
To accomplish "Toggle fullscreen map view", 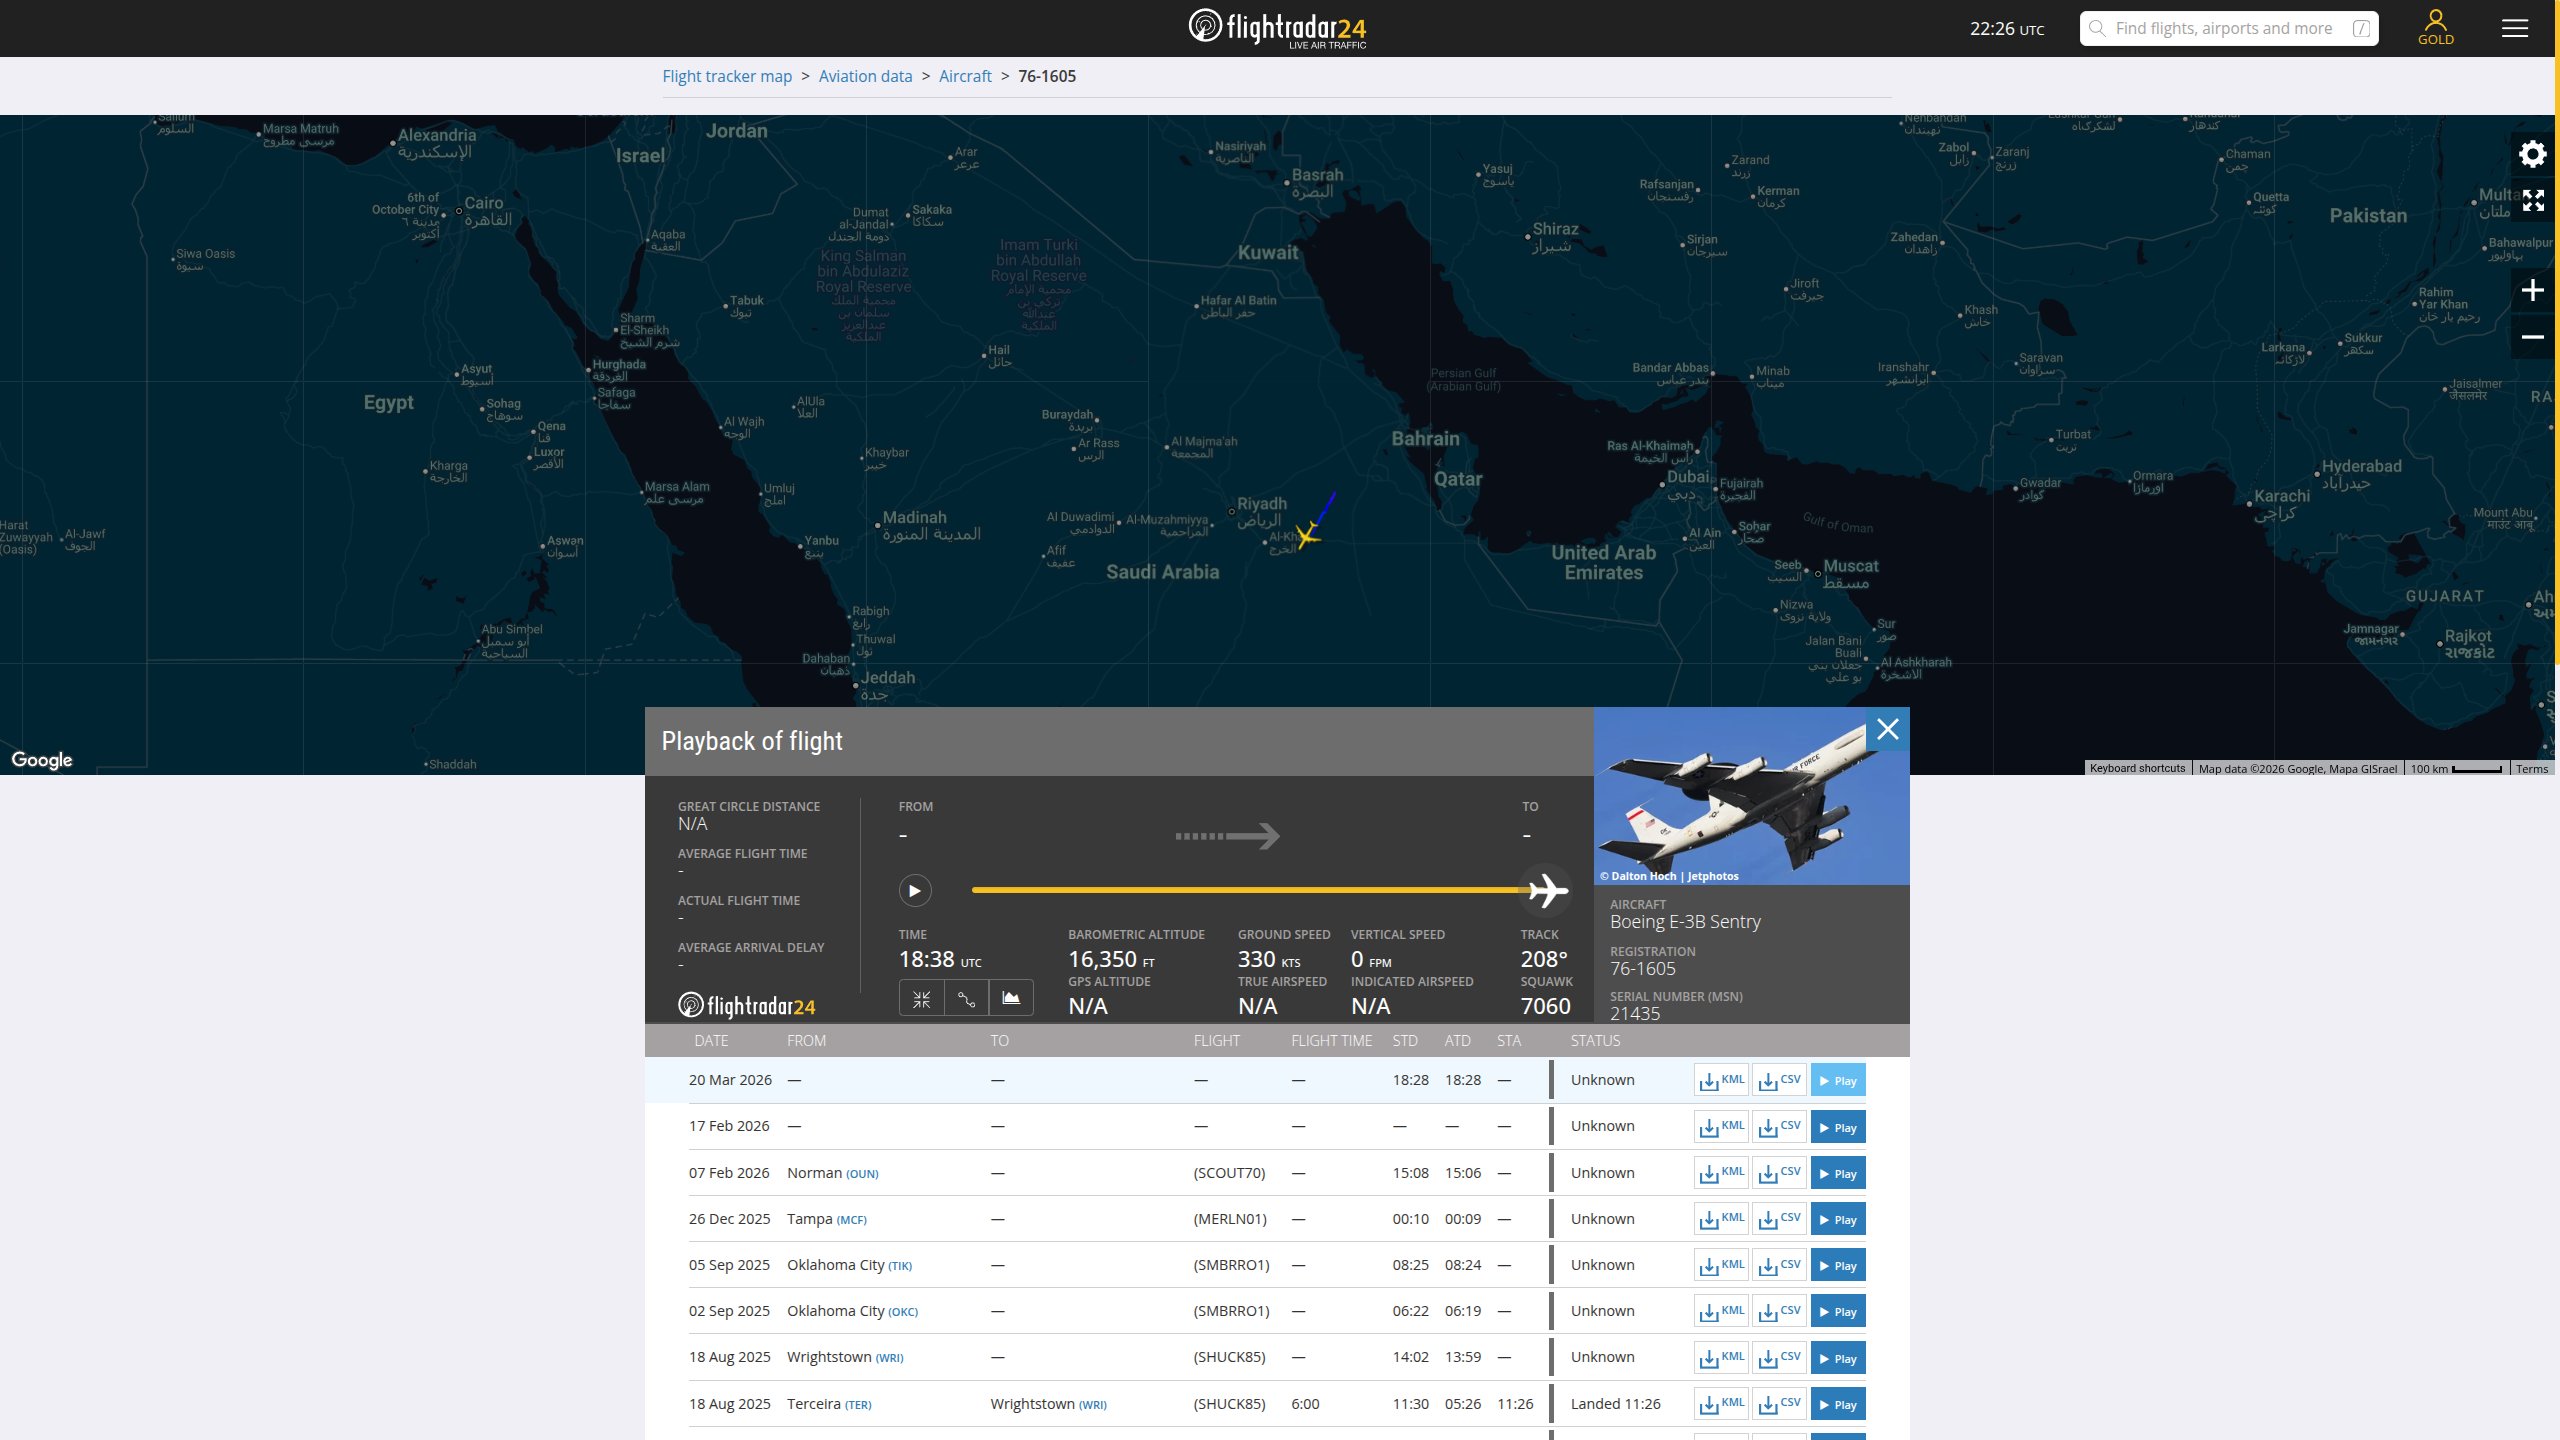I will click(2532, 201).
